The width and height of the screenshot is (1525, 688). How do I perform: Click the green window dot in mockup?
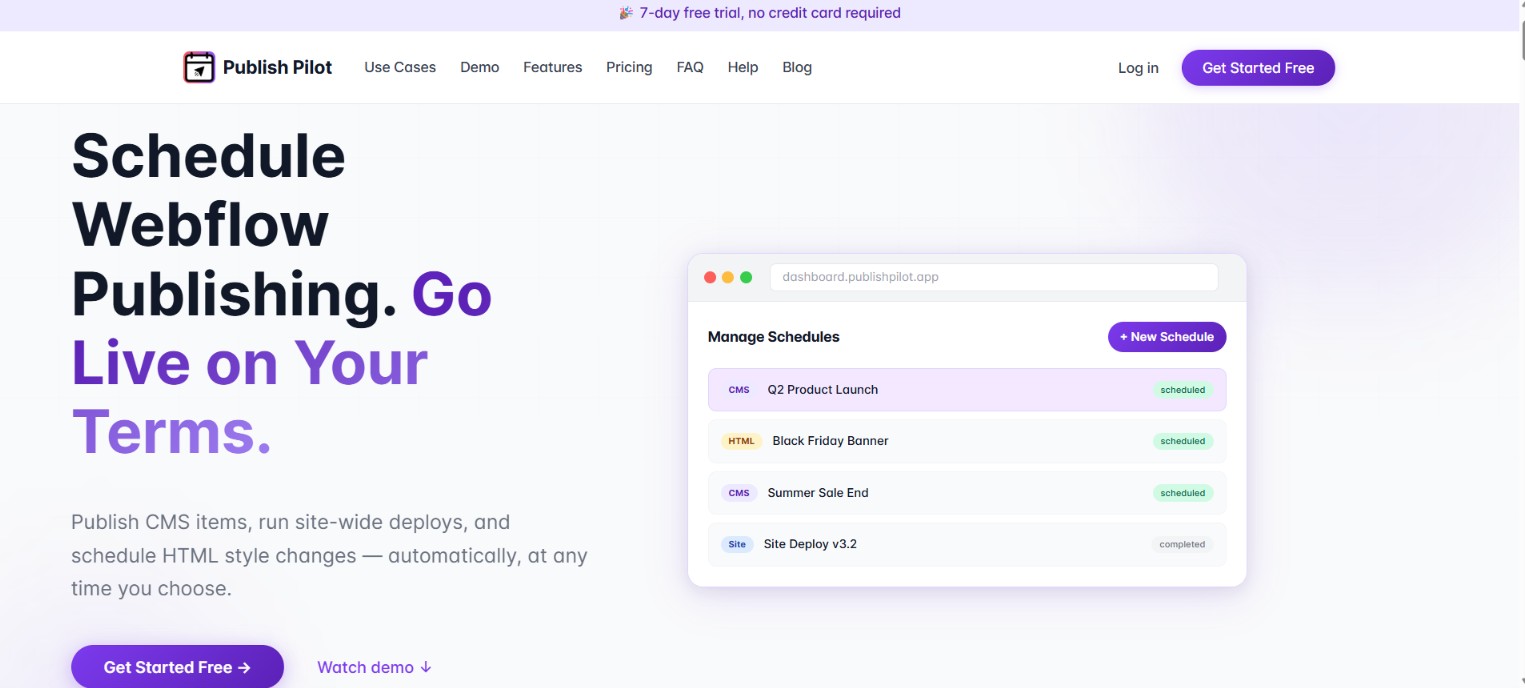(x=746, y=277)
